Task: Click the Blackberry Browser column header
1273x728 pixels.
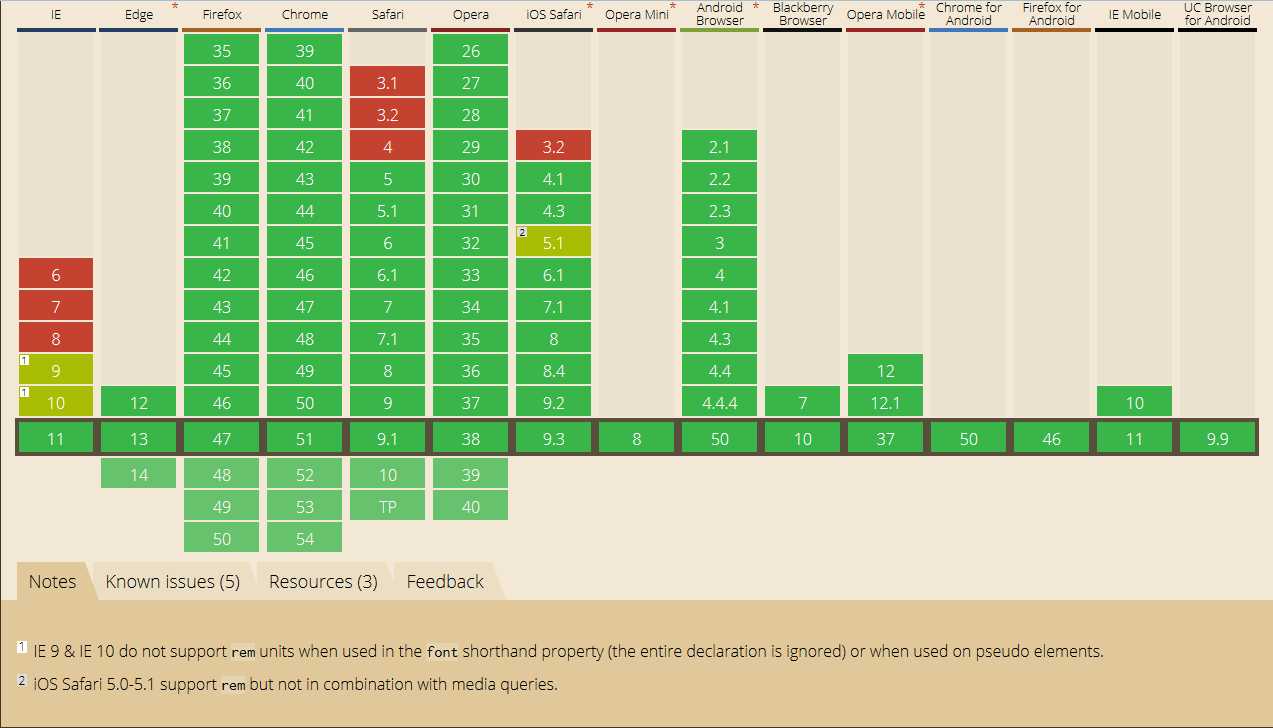Action: point(803,15)
